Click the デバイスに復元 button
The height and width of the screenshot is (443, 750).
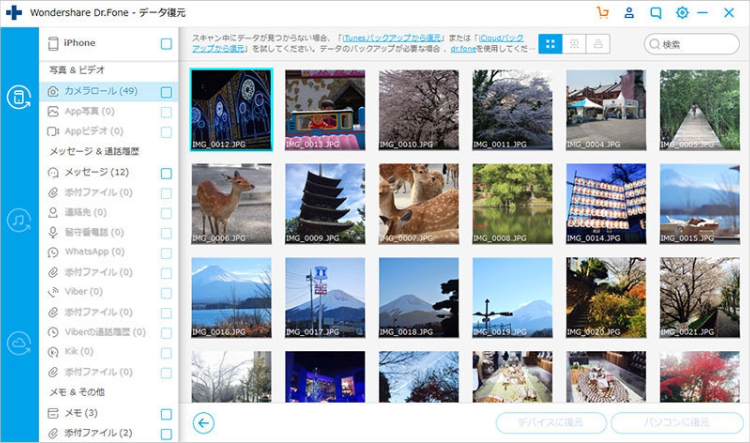(551, 423)
